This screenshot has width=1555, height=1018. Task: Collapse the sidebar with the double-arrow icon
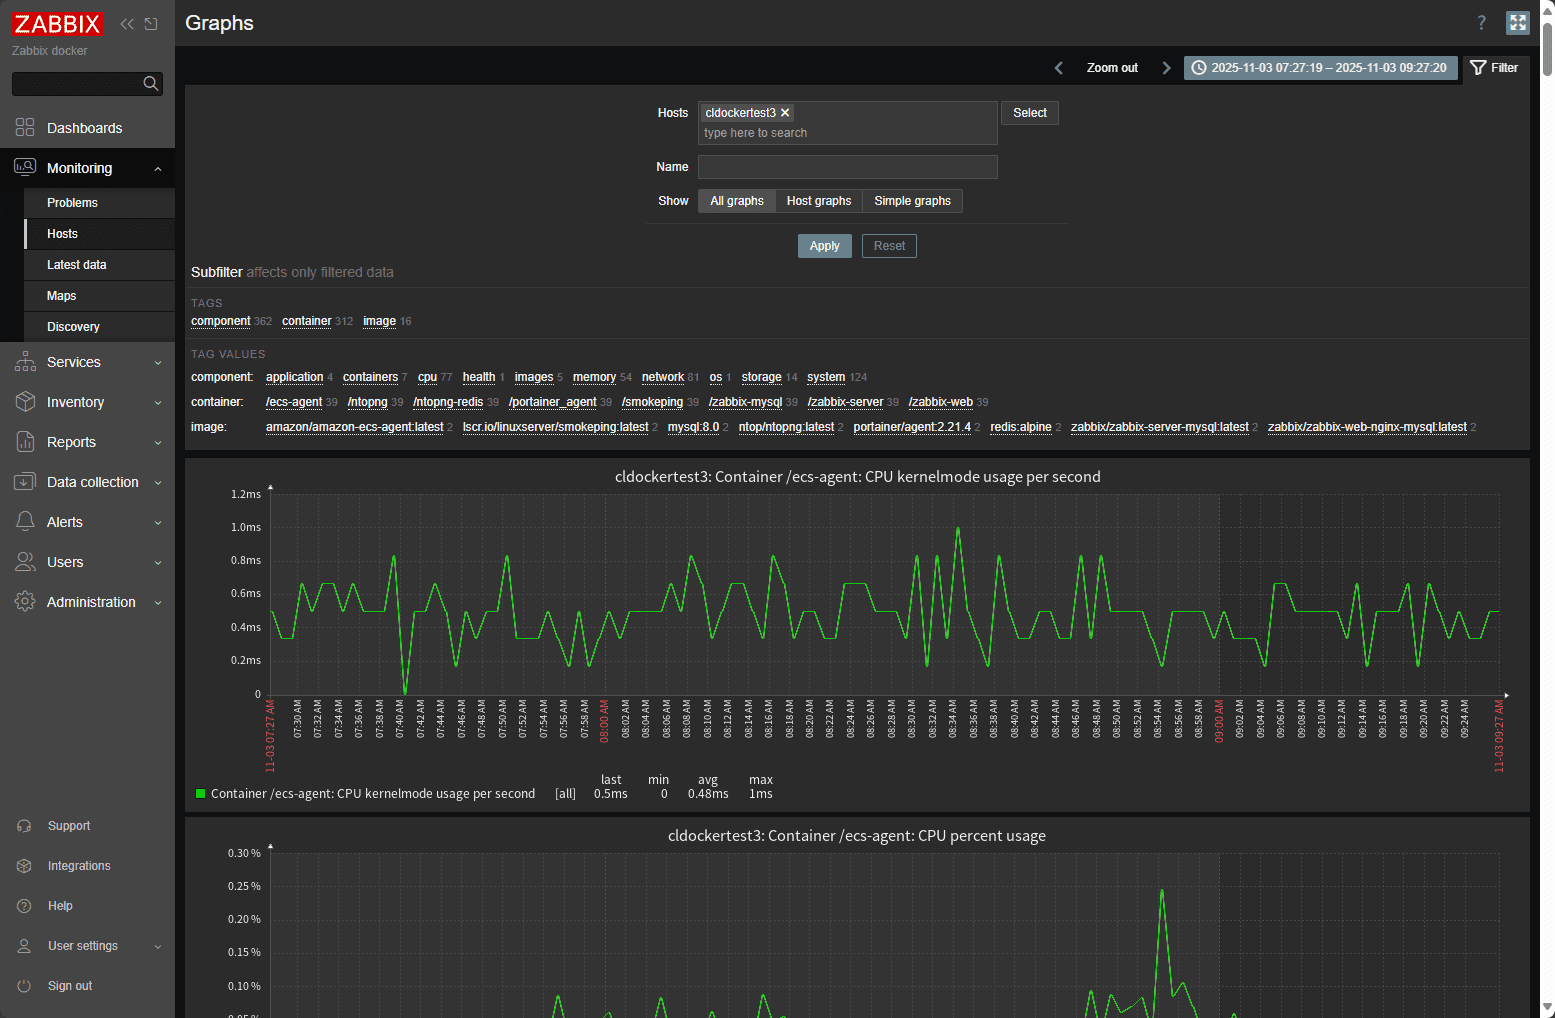[126, 23]
